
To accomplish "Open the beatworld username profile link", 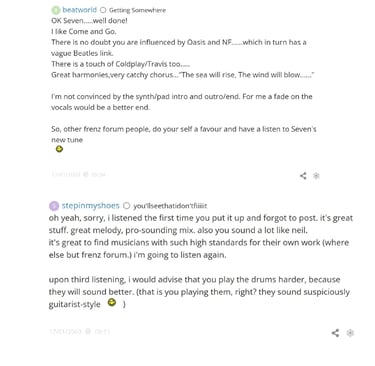I will point(79,10).
